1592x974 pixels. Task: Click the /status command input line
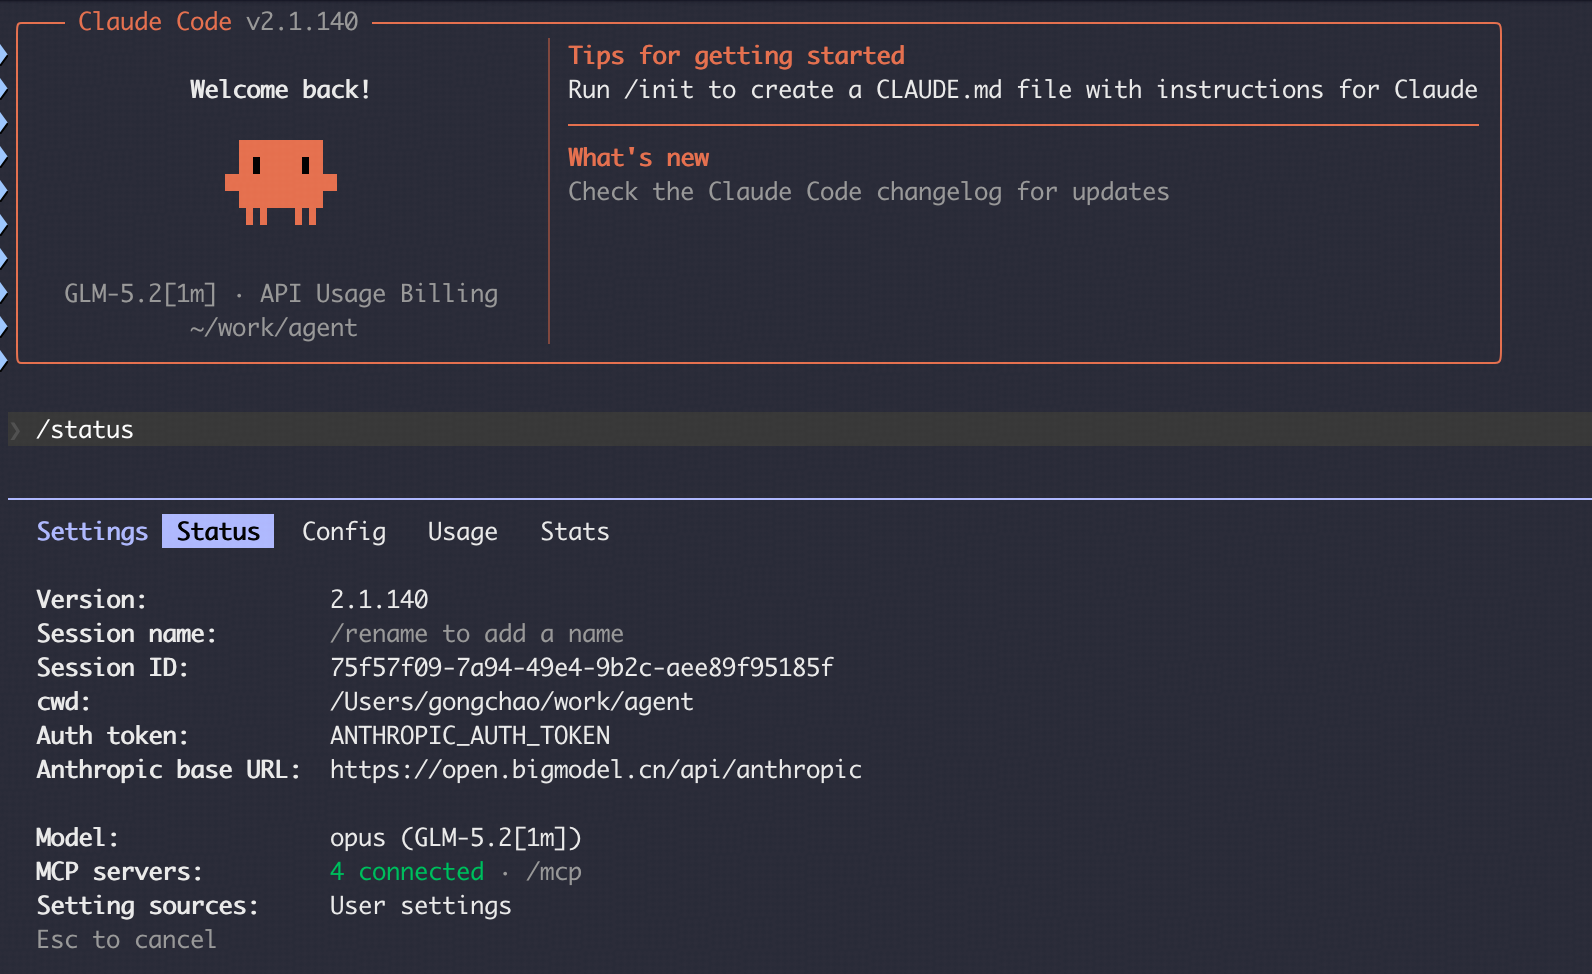tap(800, 429)
